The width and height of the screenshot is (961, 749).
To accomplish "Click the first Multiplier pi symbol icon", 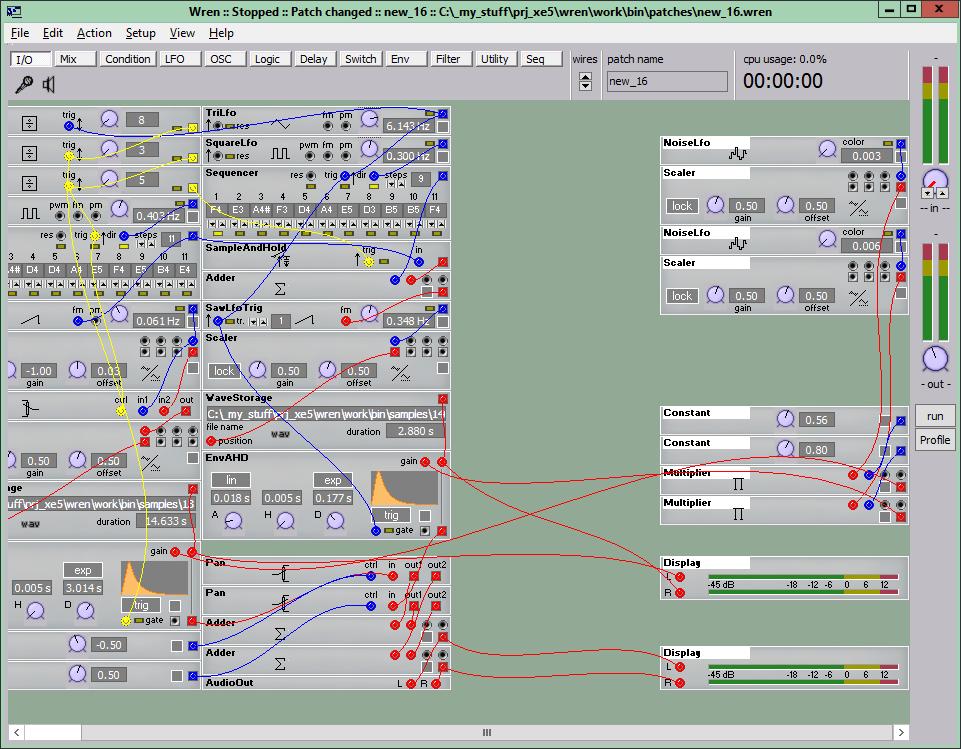I will (738, 484).
